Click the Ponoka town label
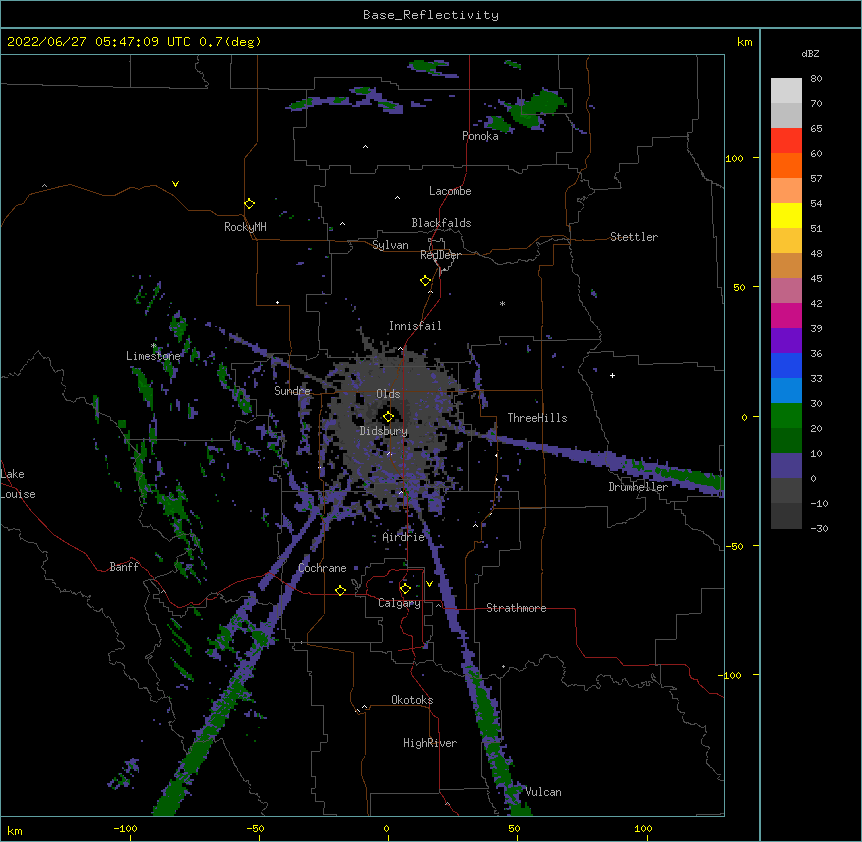The width and height of the screenshot is (862, 842). pos(480,136)
